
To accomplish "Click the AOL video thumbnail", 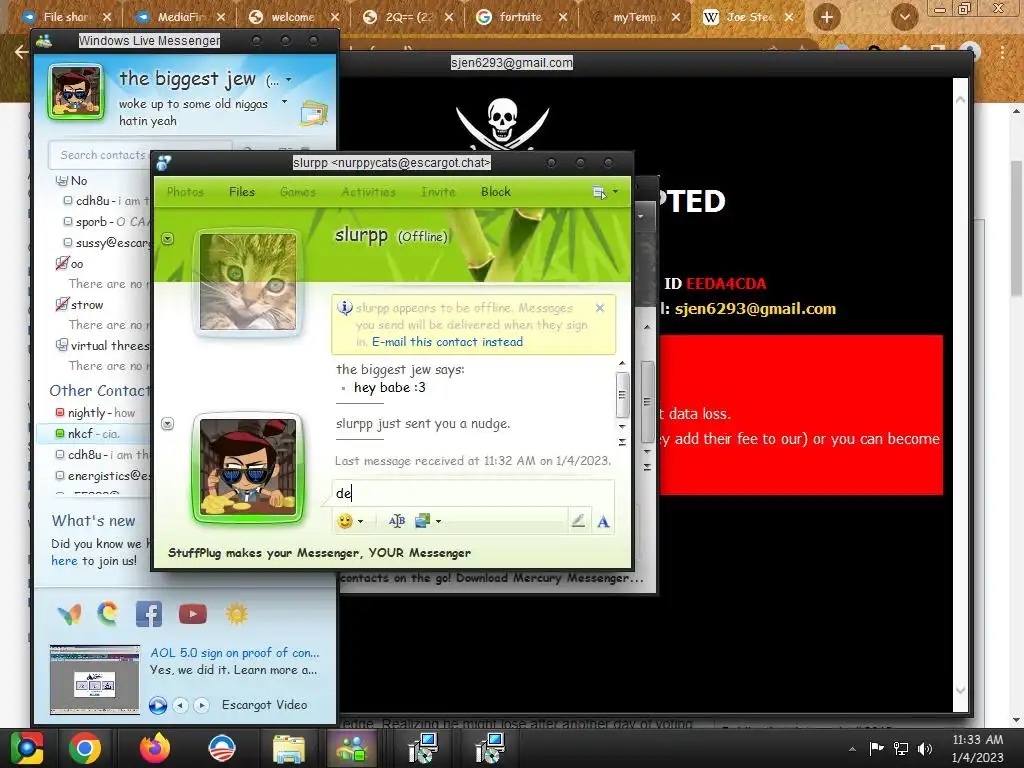I will [95, 679].
